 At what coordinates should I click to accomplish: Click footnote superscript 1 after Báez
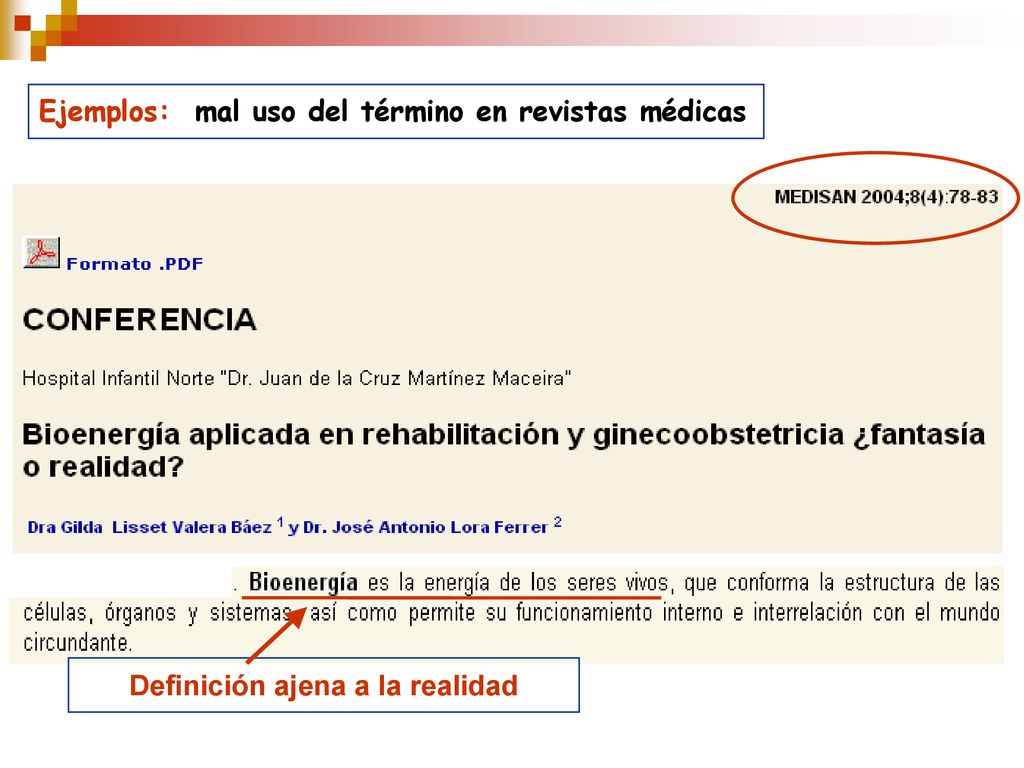[280, 522]
